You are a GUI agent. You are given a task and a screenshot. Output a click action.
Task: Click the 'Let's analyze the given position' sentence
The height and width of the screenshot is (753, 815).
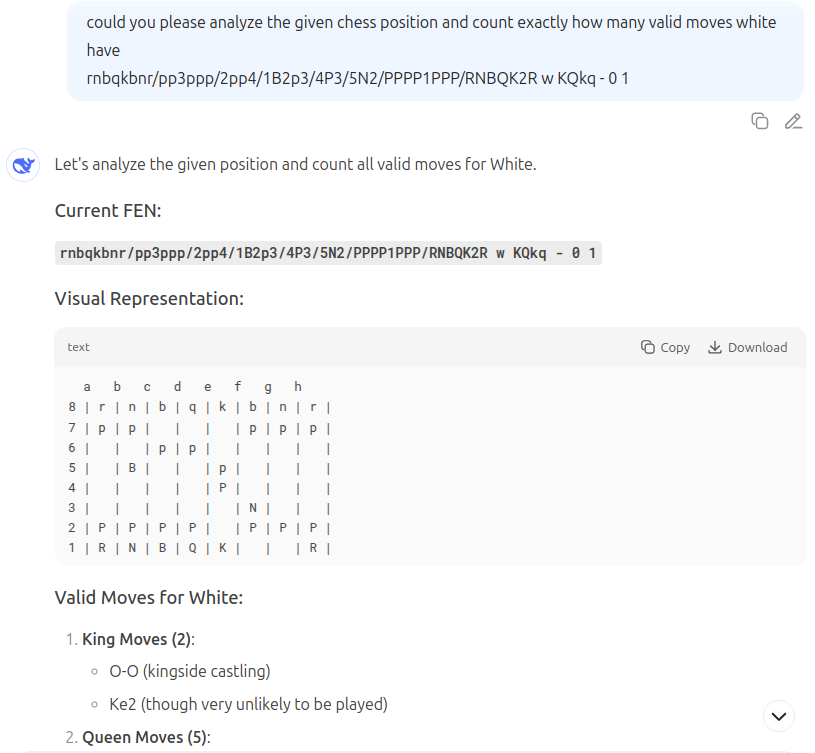[x=295, y=164]
